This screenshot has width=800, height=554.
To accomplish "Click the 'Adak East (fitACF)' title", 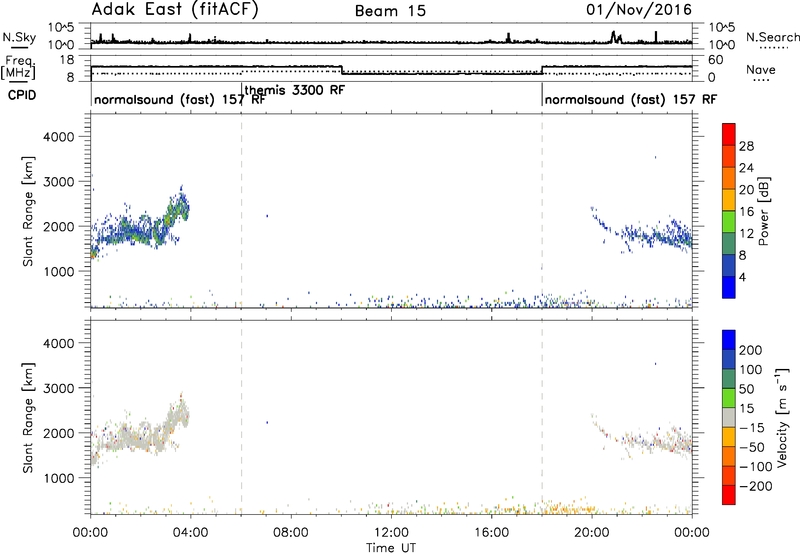I will pyautogui.click(x=175, y=10).
